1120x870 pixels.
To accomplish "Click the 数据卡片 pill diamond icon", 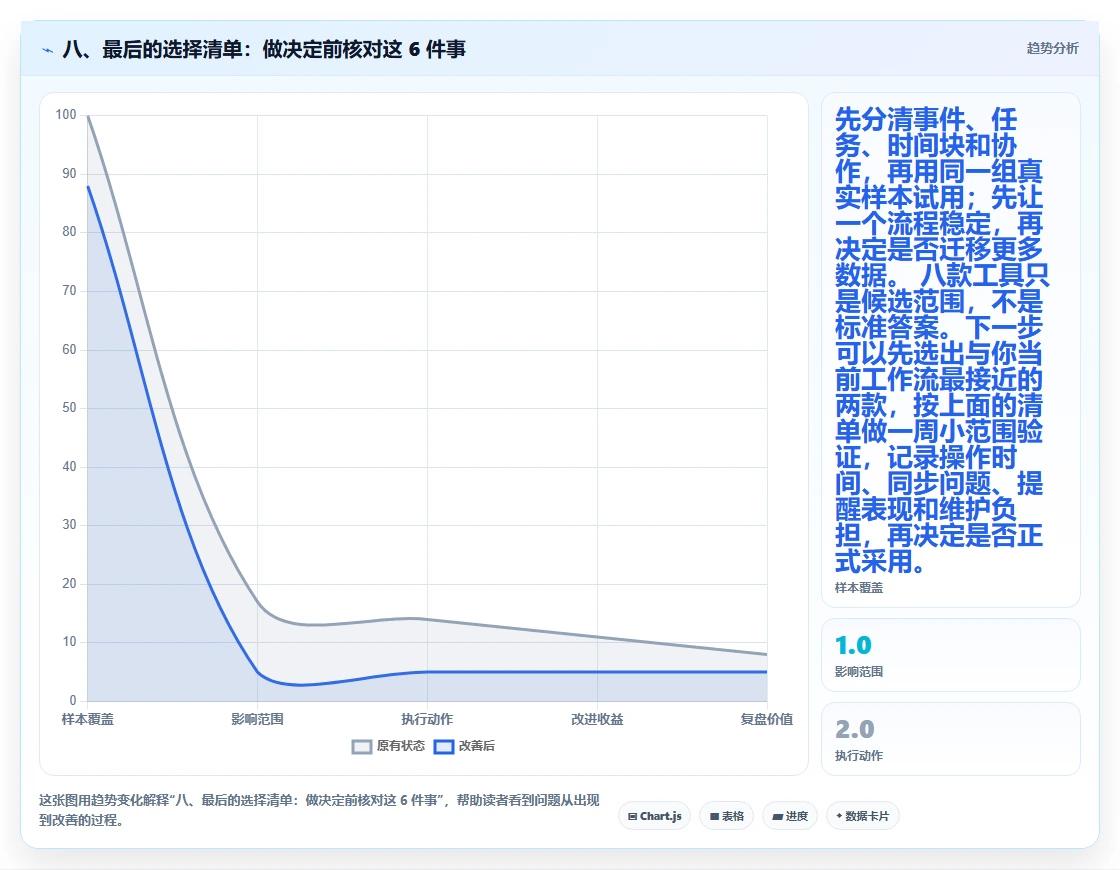I will click(839, 816).
